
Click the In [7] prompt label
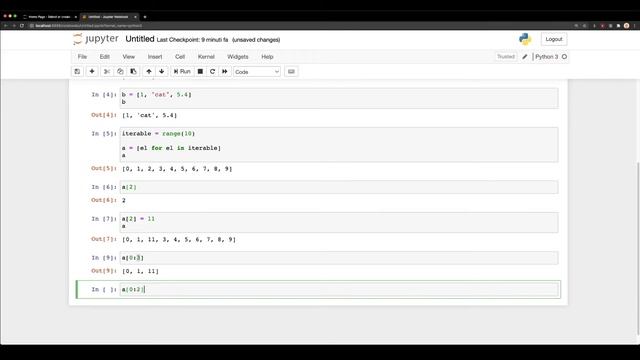(x=104, y=219)
